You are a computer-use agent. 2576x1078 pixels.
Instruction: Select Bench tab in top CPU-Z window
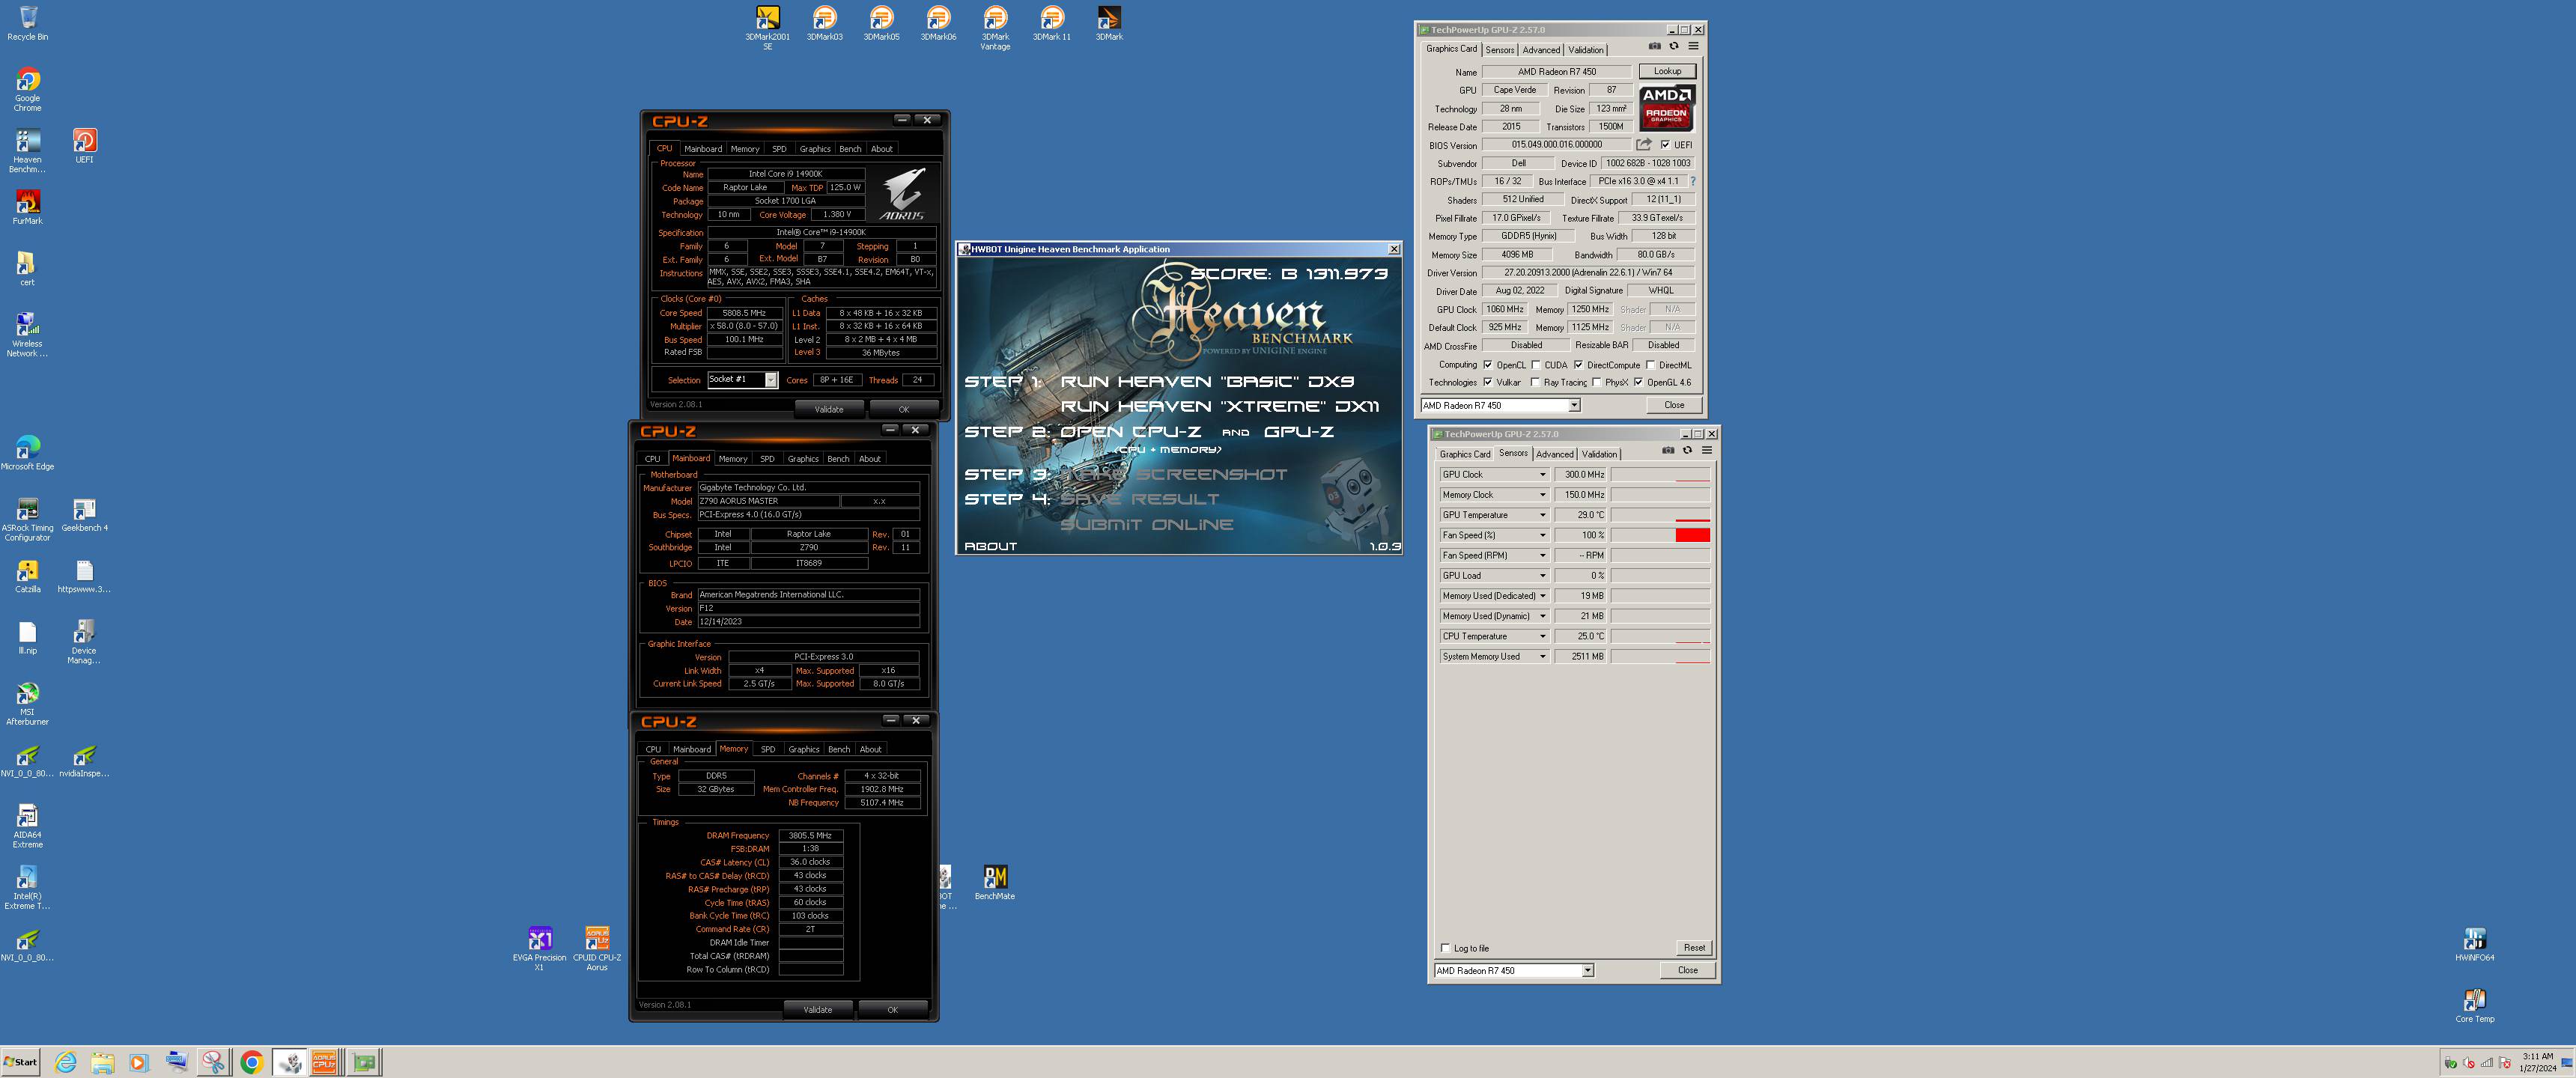point(850,149)
